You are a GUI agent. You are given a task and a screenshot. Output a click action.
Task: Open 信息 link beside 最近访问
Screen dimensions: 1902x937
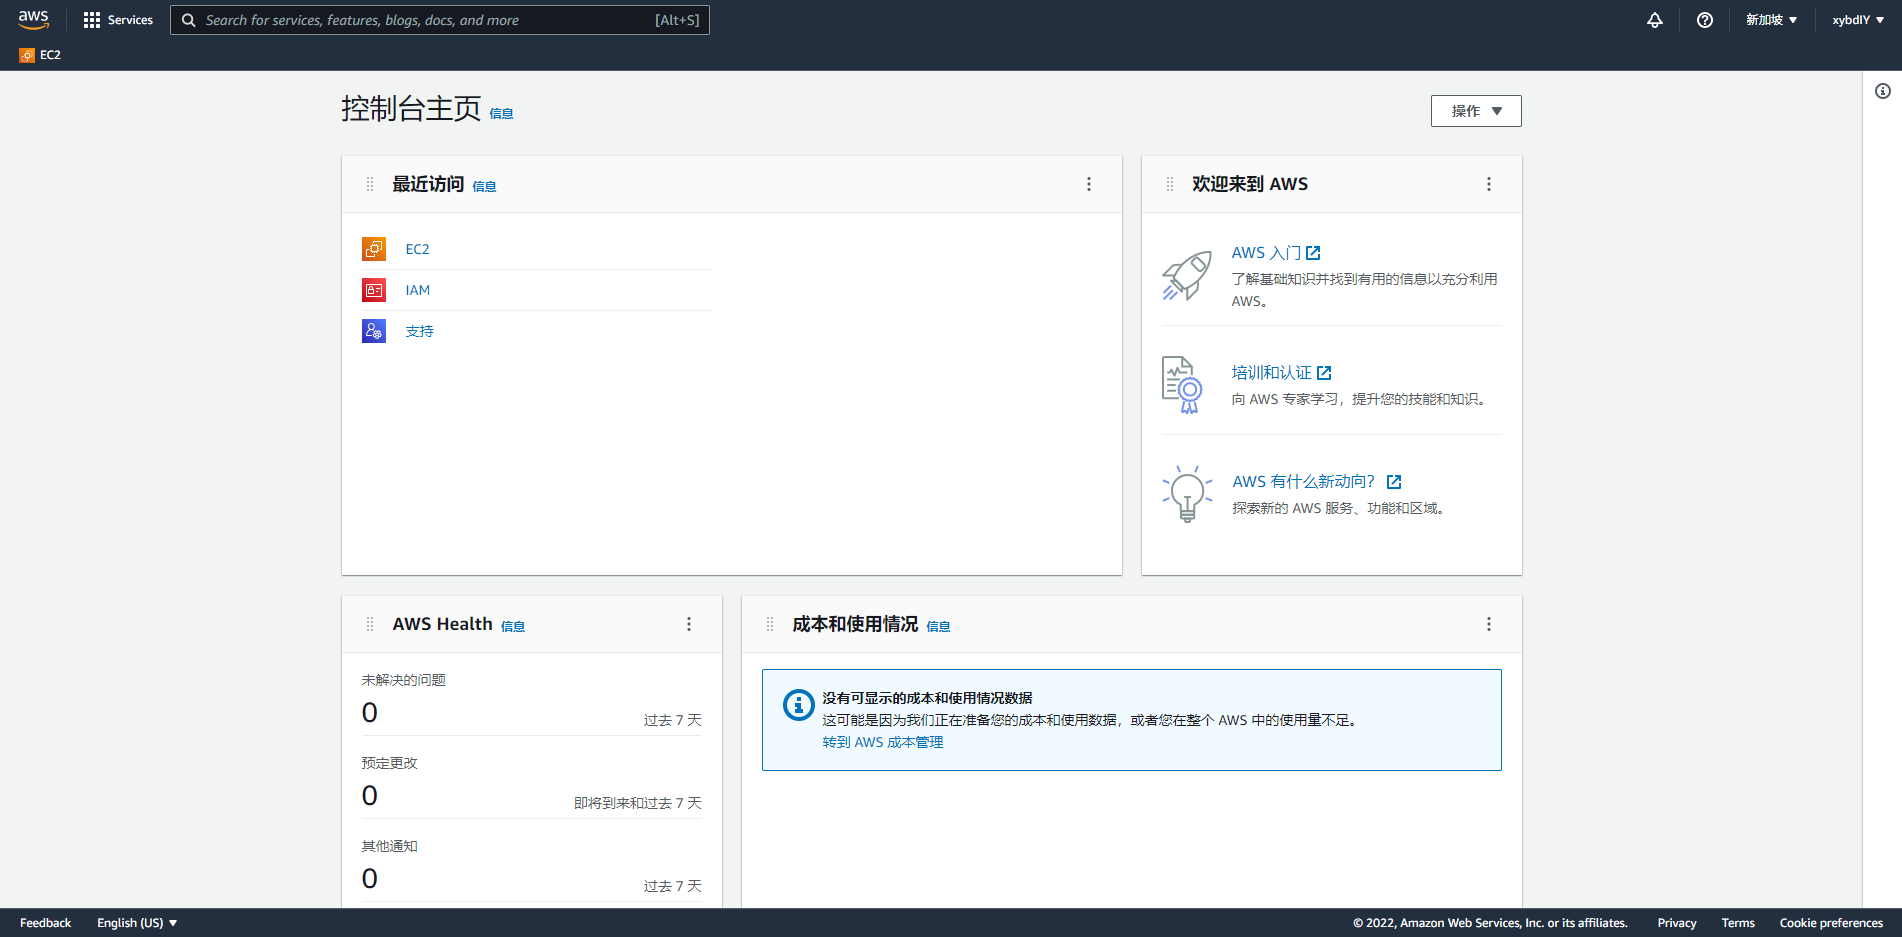tap(484, 186)
